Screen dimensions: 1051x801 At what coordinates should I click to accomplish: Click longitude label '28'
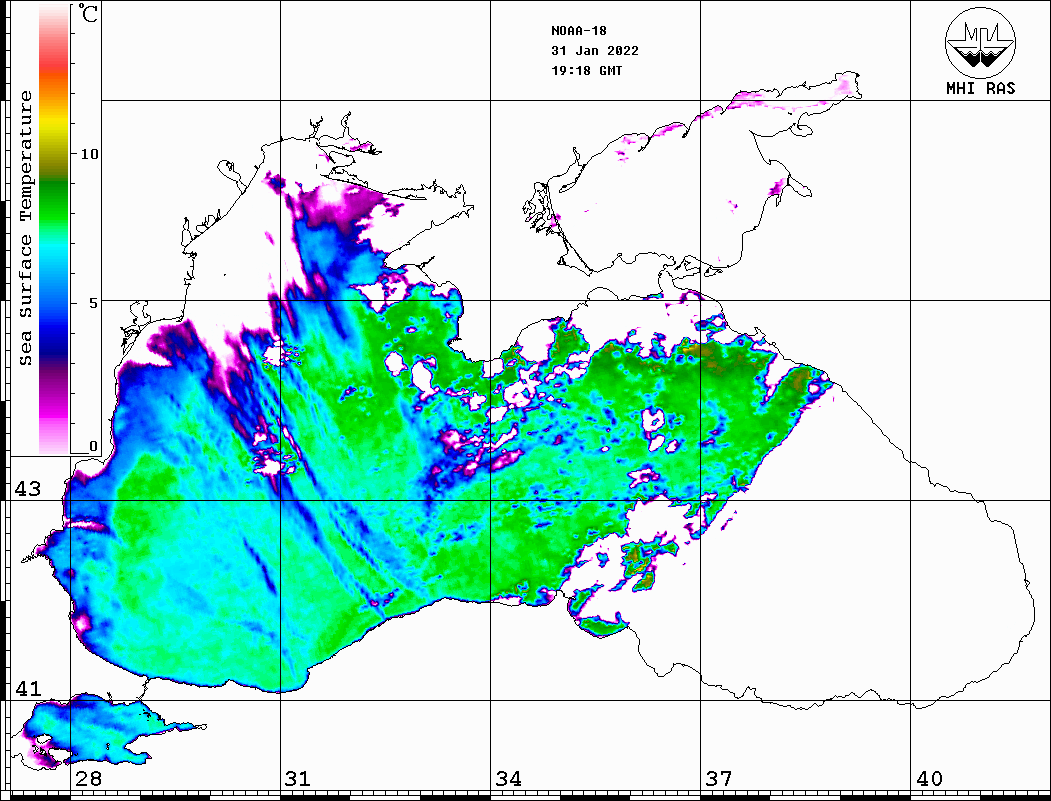(88, 779)
